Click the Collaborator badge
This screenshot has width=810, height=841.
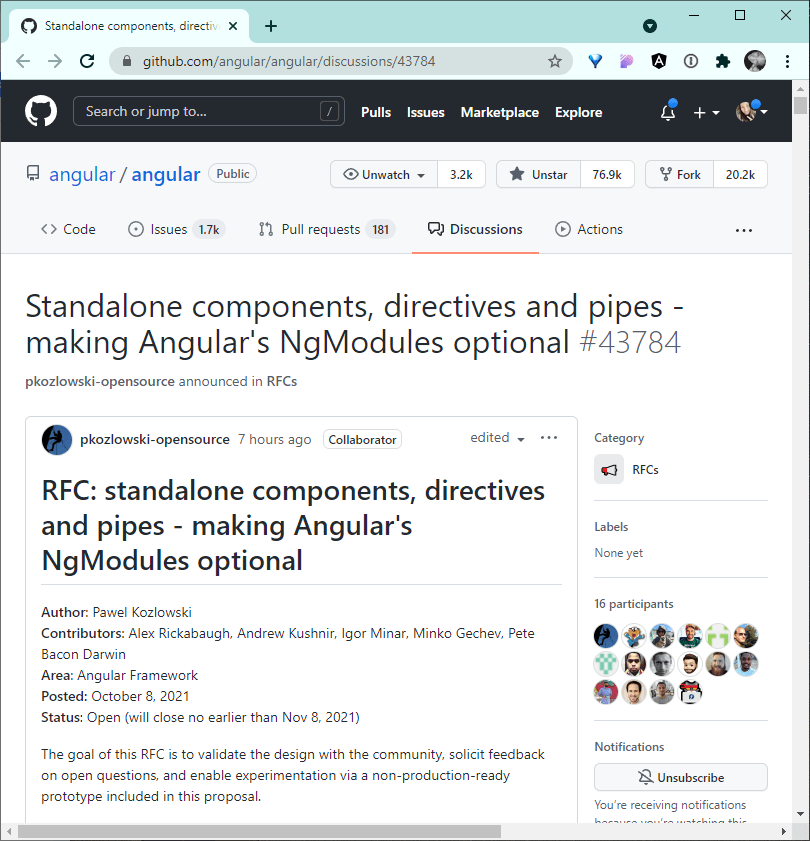[362, 439]
